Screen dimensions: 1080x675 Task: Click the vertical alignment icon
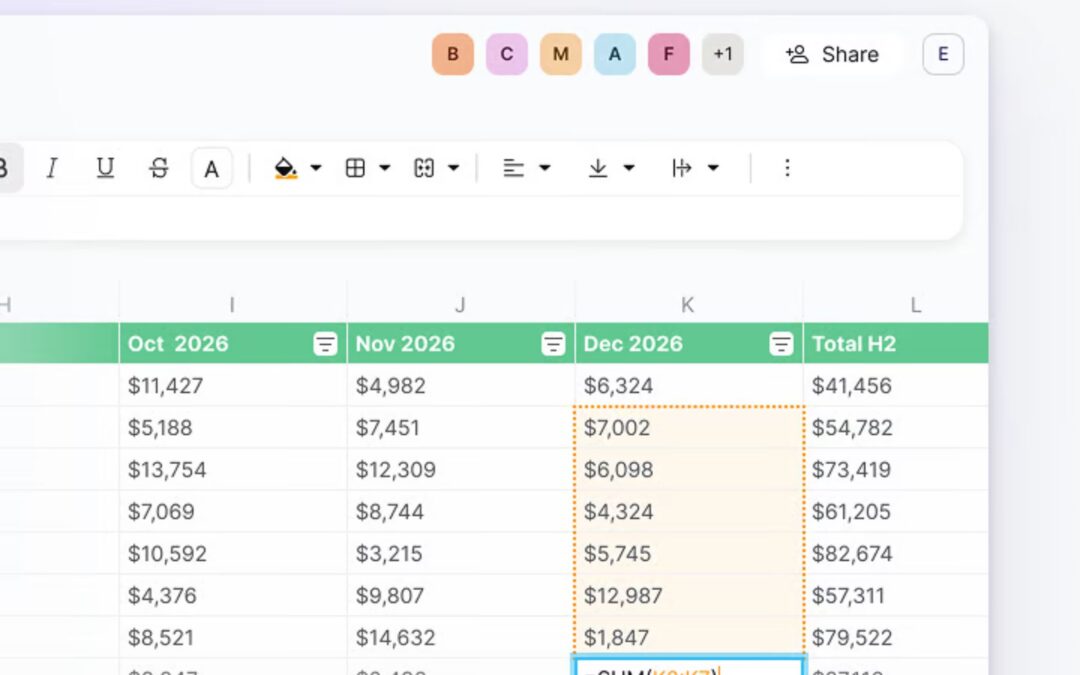599,168
